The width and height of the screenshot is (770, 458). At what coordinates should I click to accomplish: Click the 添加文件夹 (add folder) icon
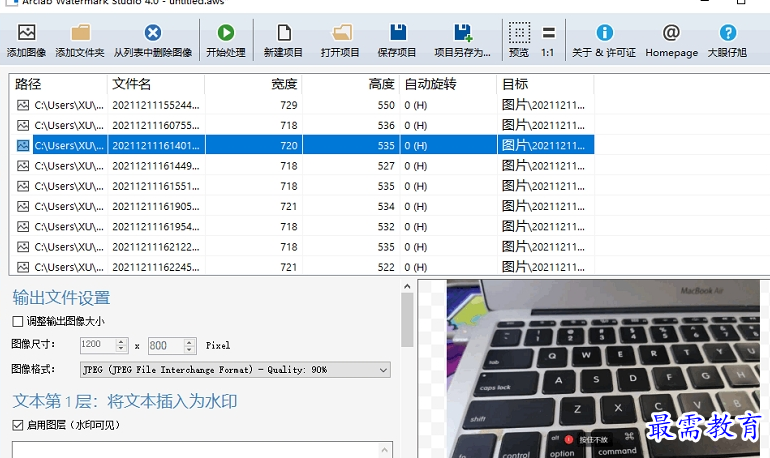pyautogui.click(x=80, y=33)
